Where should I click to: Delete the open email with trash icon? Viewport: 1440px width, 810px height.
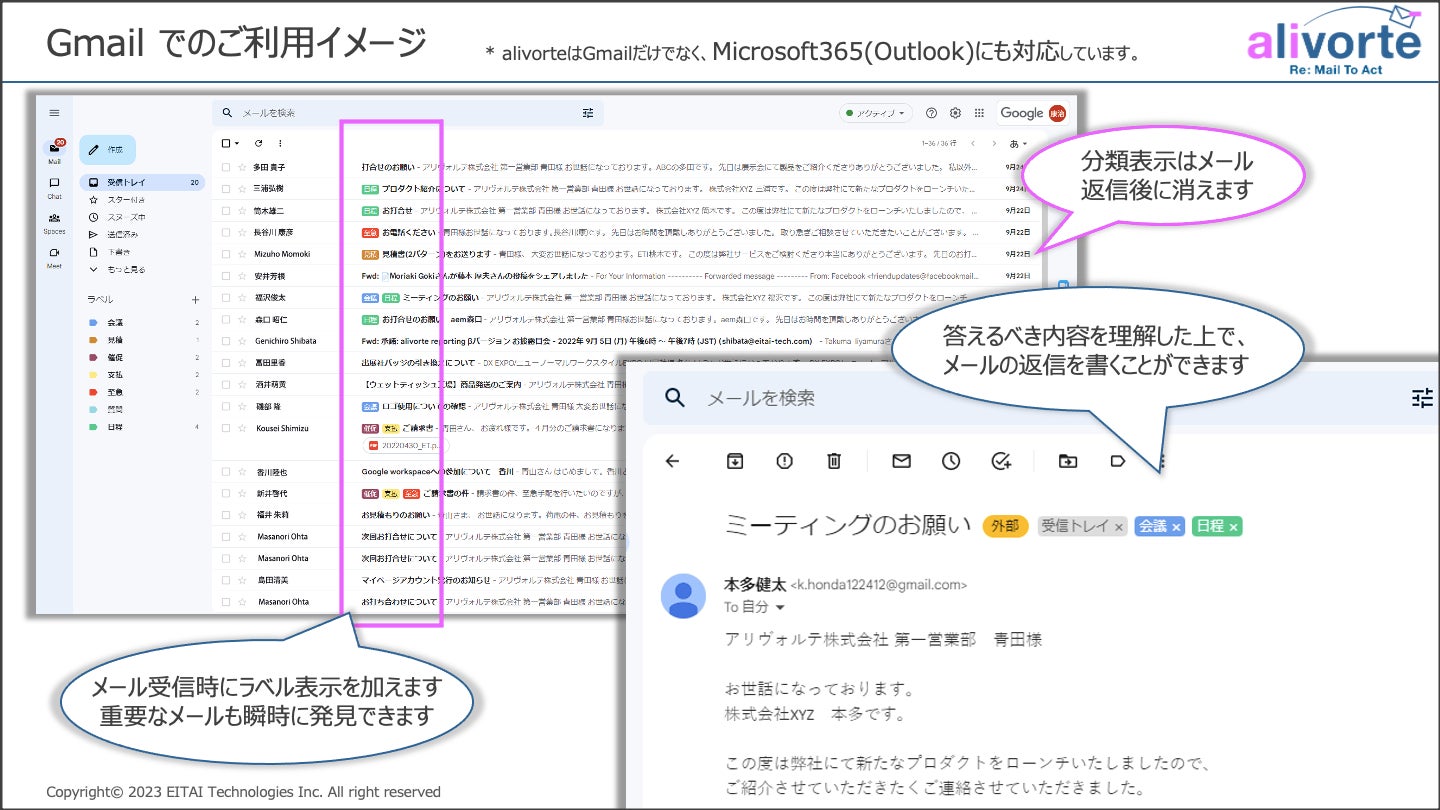tap(834, 461)
